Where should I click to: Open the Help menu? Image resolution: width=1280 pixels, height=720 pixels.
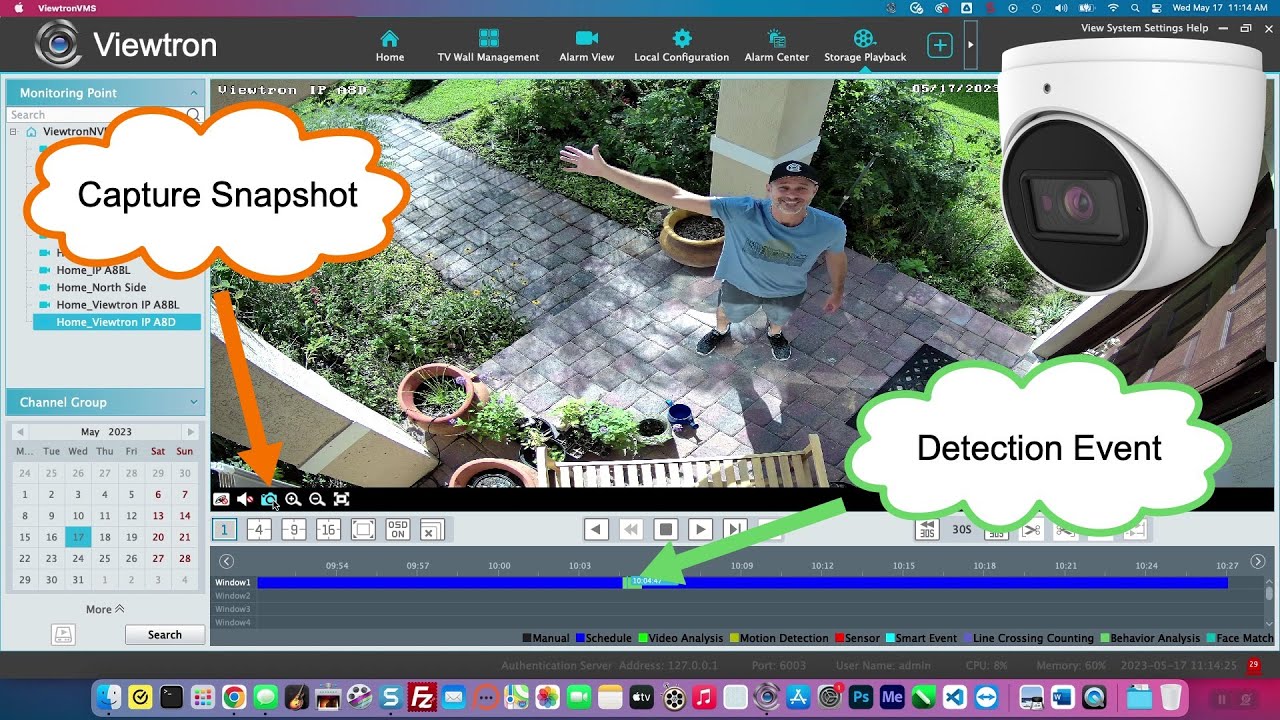[1197, 28]
